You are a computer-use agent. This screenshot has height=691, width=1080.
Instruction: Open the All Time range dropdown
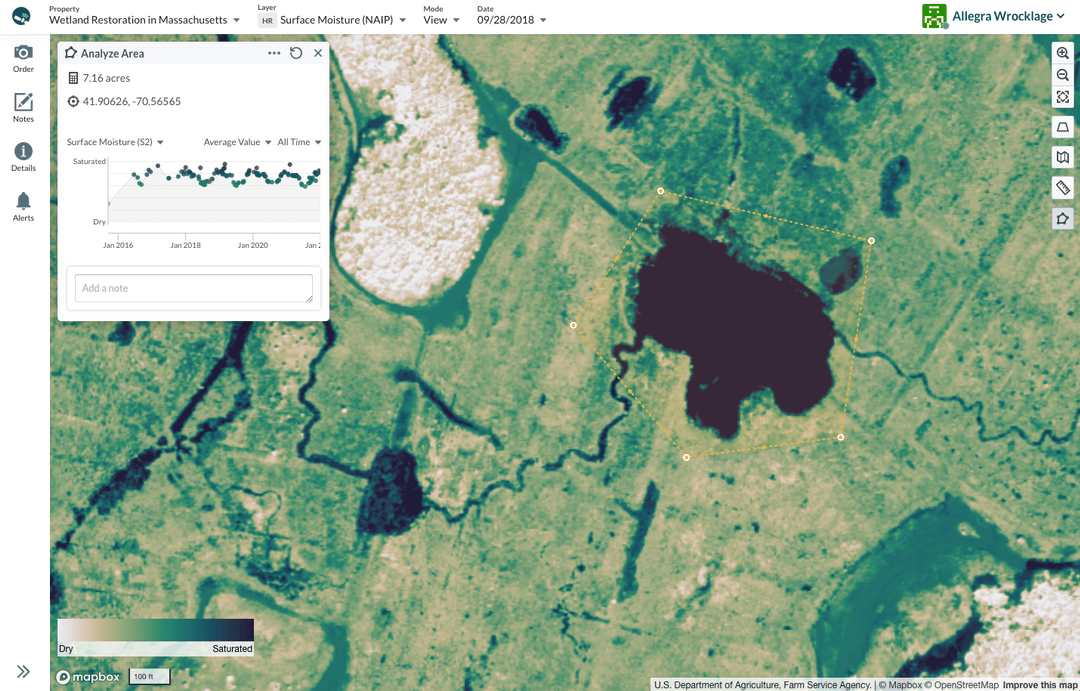click(x=299, y=142)
